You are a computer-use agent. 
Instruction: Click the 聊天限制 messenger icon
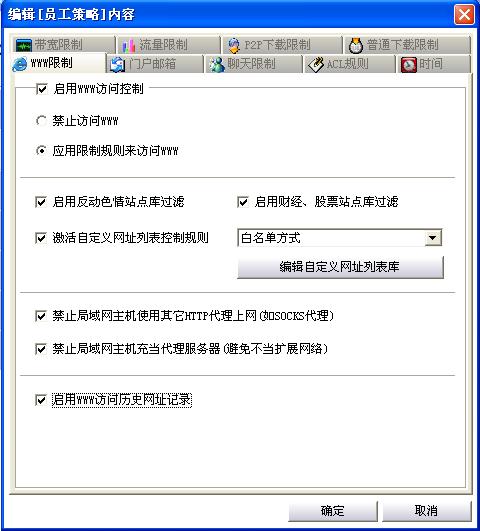[x=217, y=64]
